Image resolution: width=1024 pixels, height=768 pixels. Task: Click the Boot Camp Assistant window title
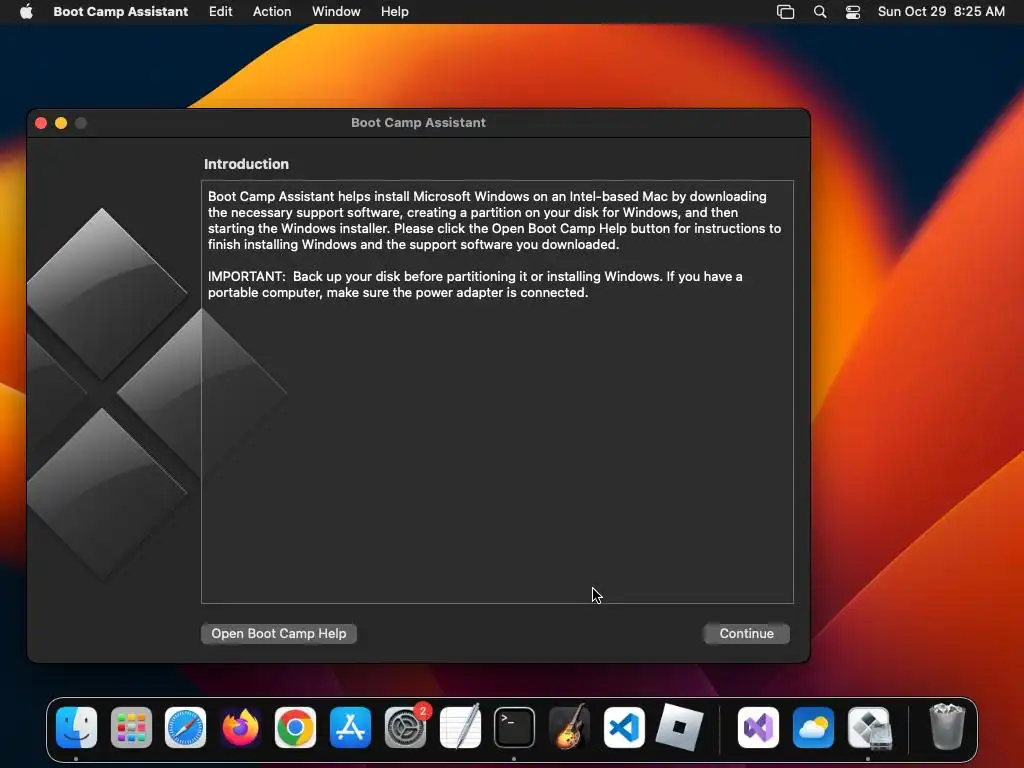(418, 123)
